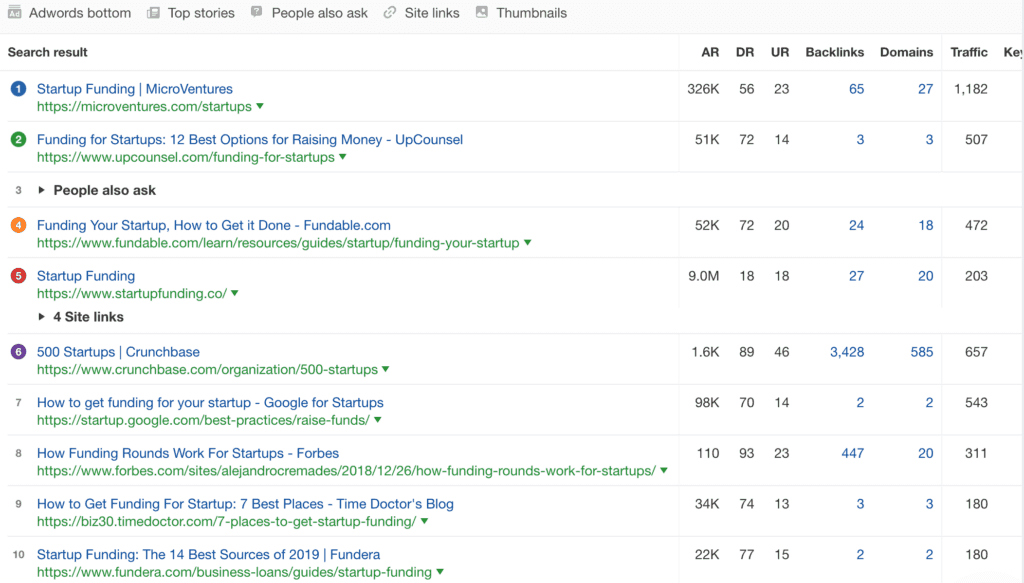Click the Site links chain icon
The height and width of the screenshot is (583, 1024).
389,13
